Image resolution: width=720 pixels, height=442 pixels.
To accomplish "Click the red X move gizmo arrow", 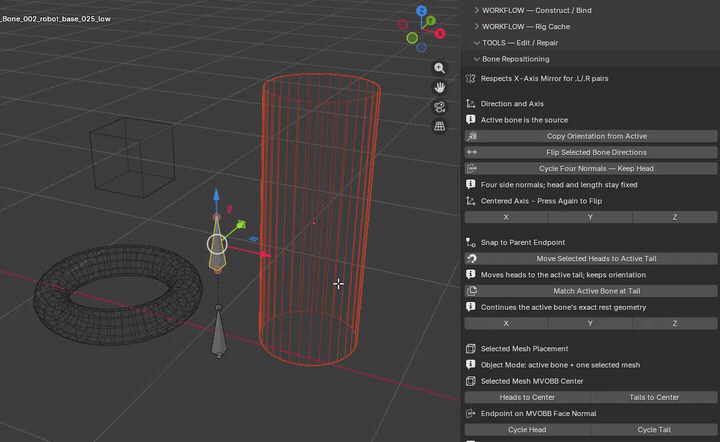I will point(264,254).
